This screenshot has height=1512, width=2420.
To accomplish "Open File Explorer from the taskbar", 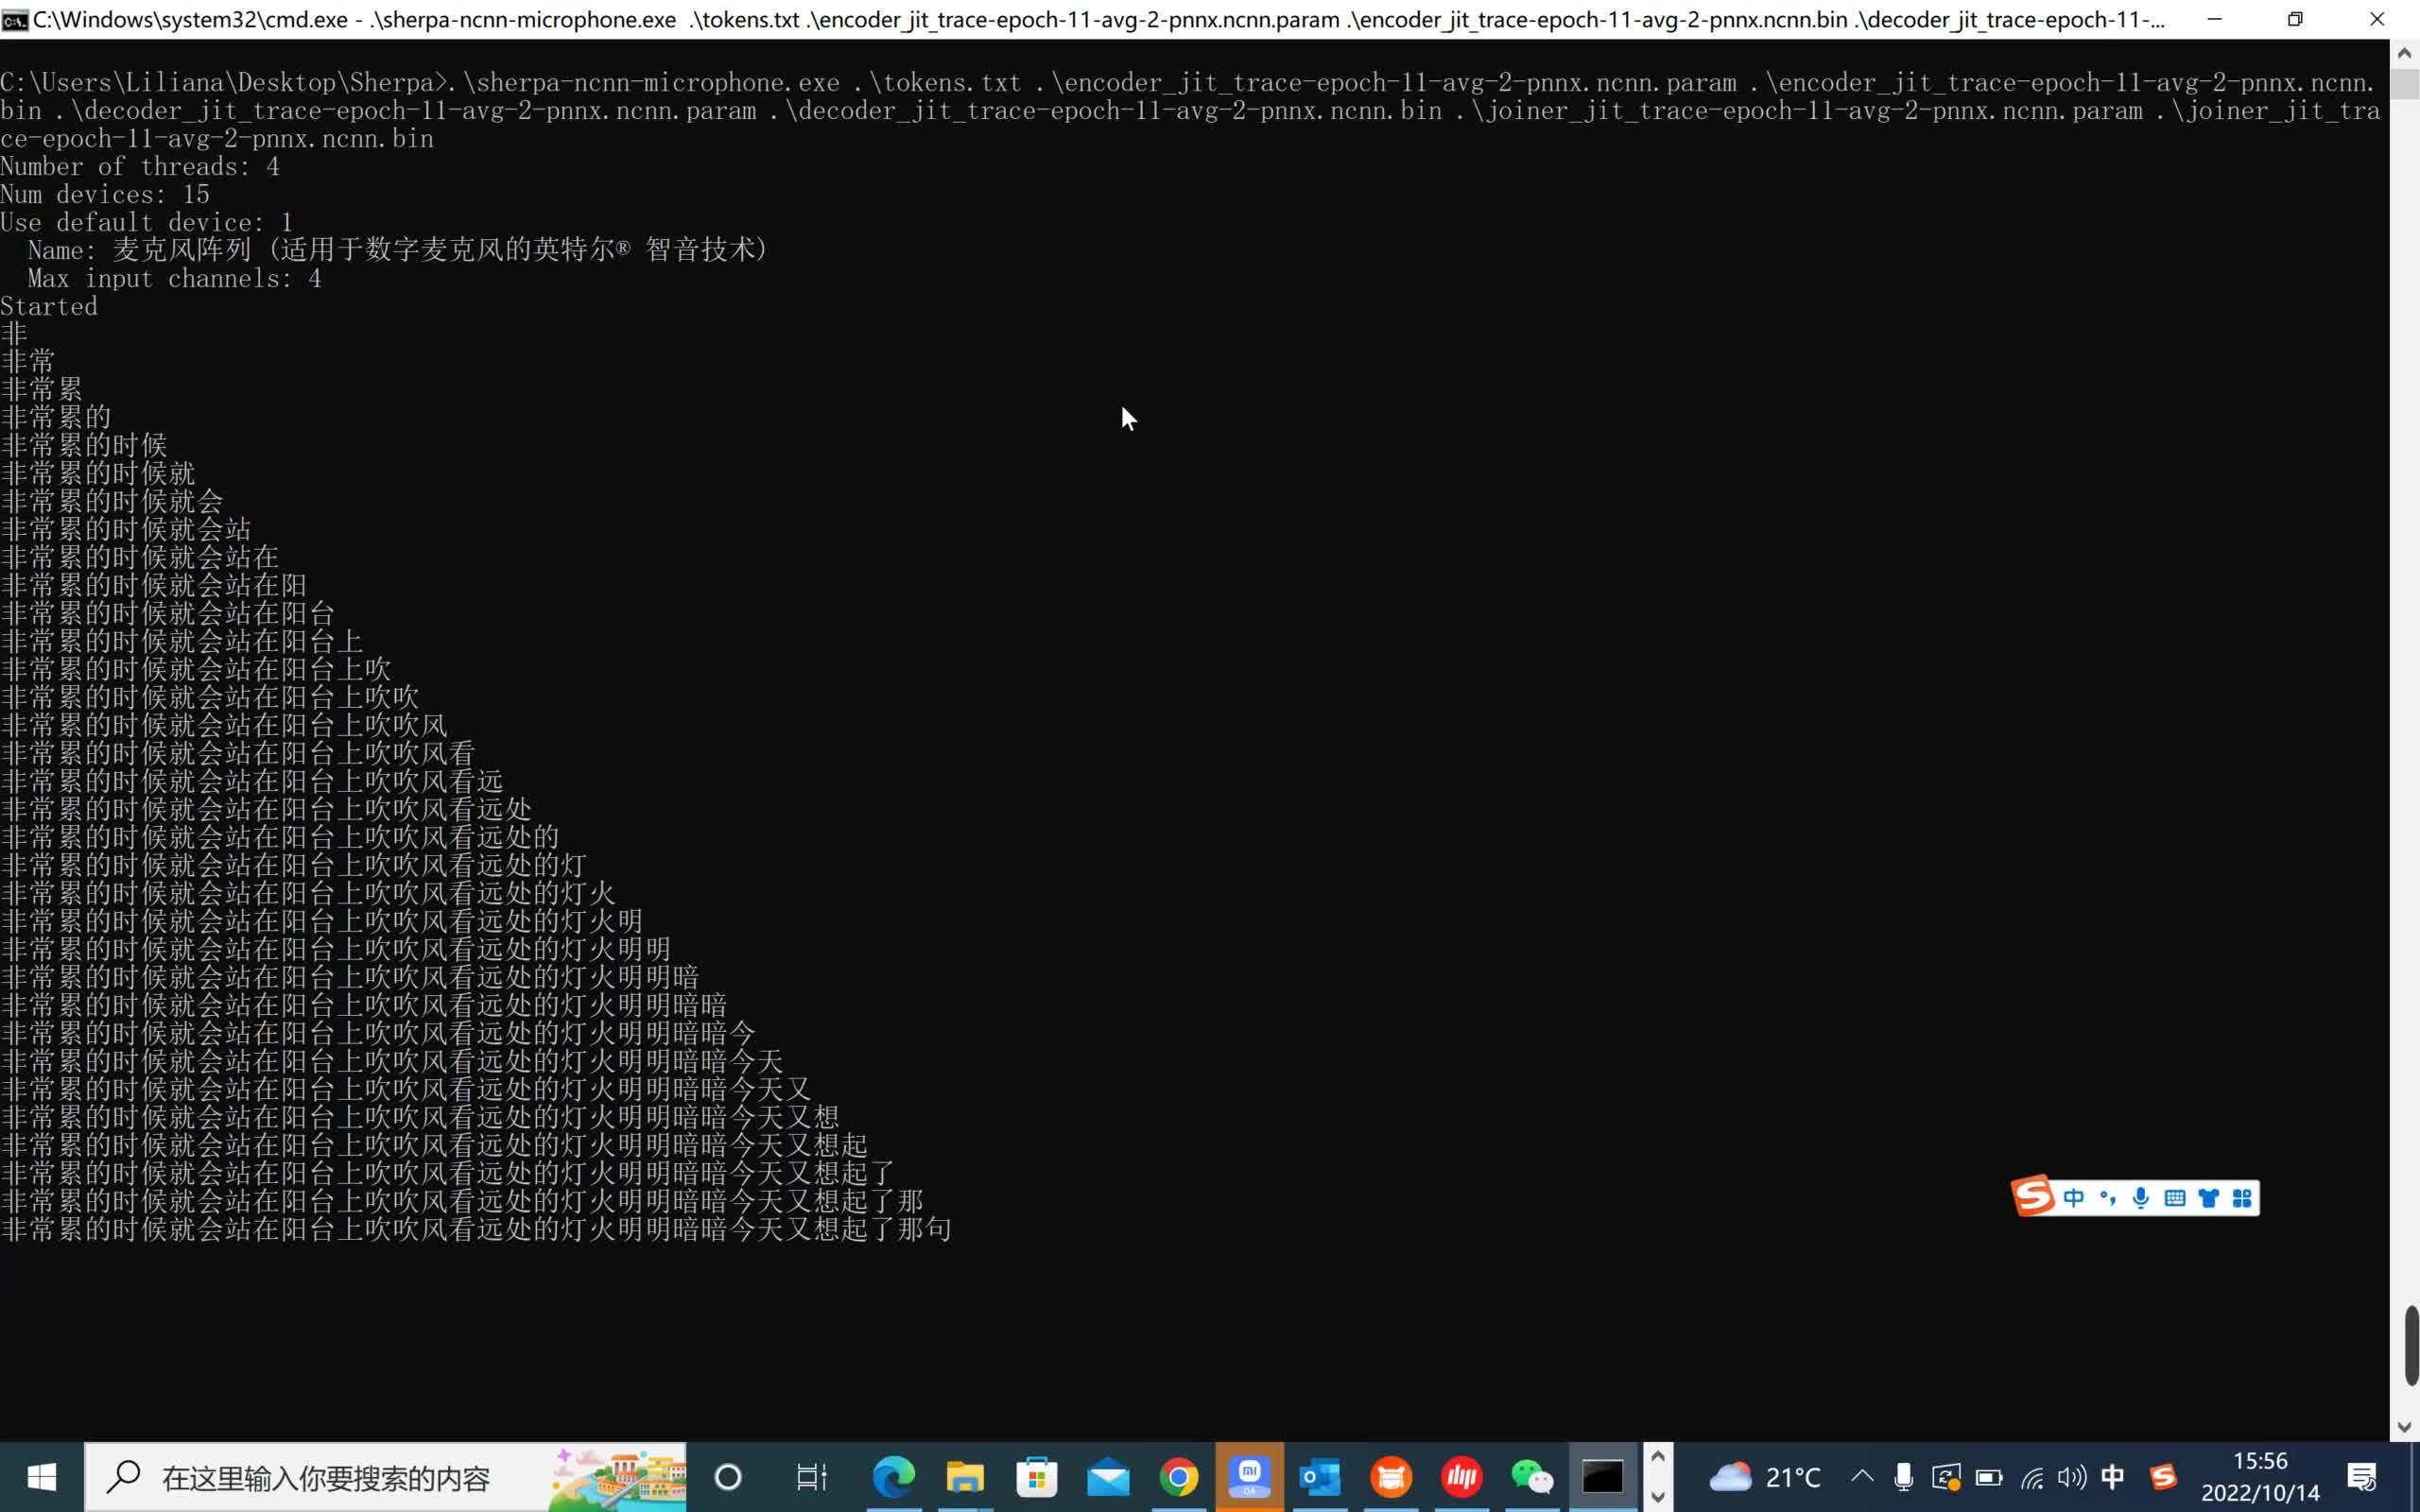I will click(965, 1477).
